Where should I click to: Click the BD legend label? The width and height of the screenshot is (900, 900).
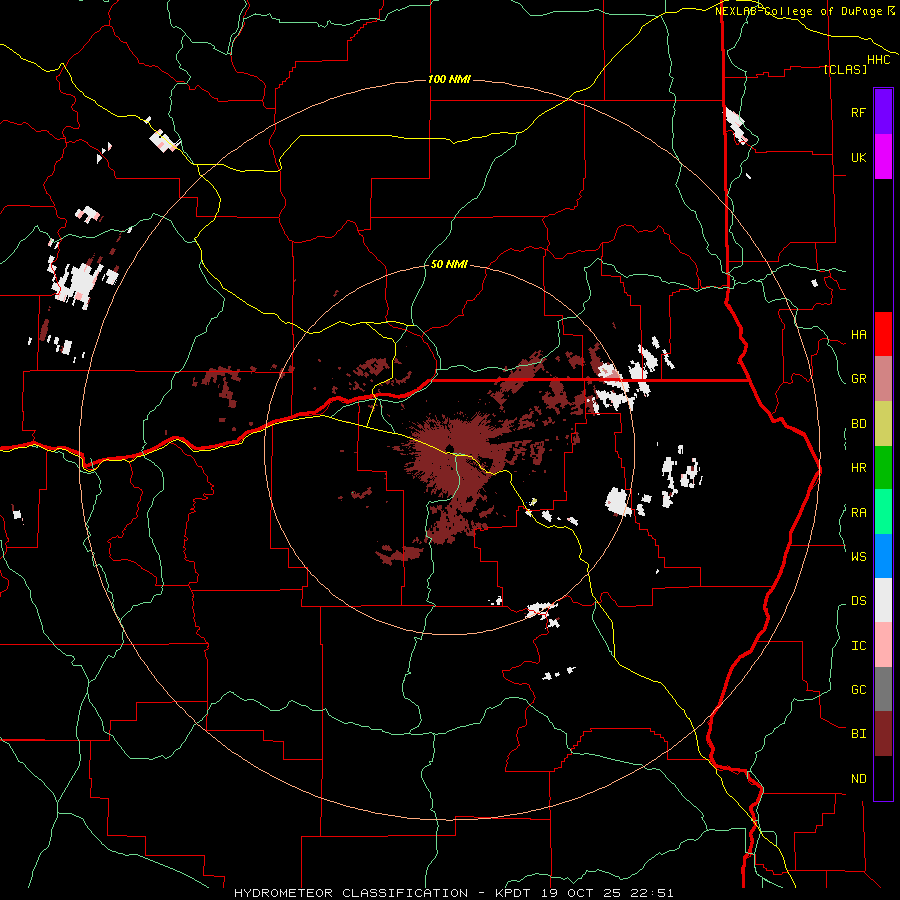tap(858, 424)
